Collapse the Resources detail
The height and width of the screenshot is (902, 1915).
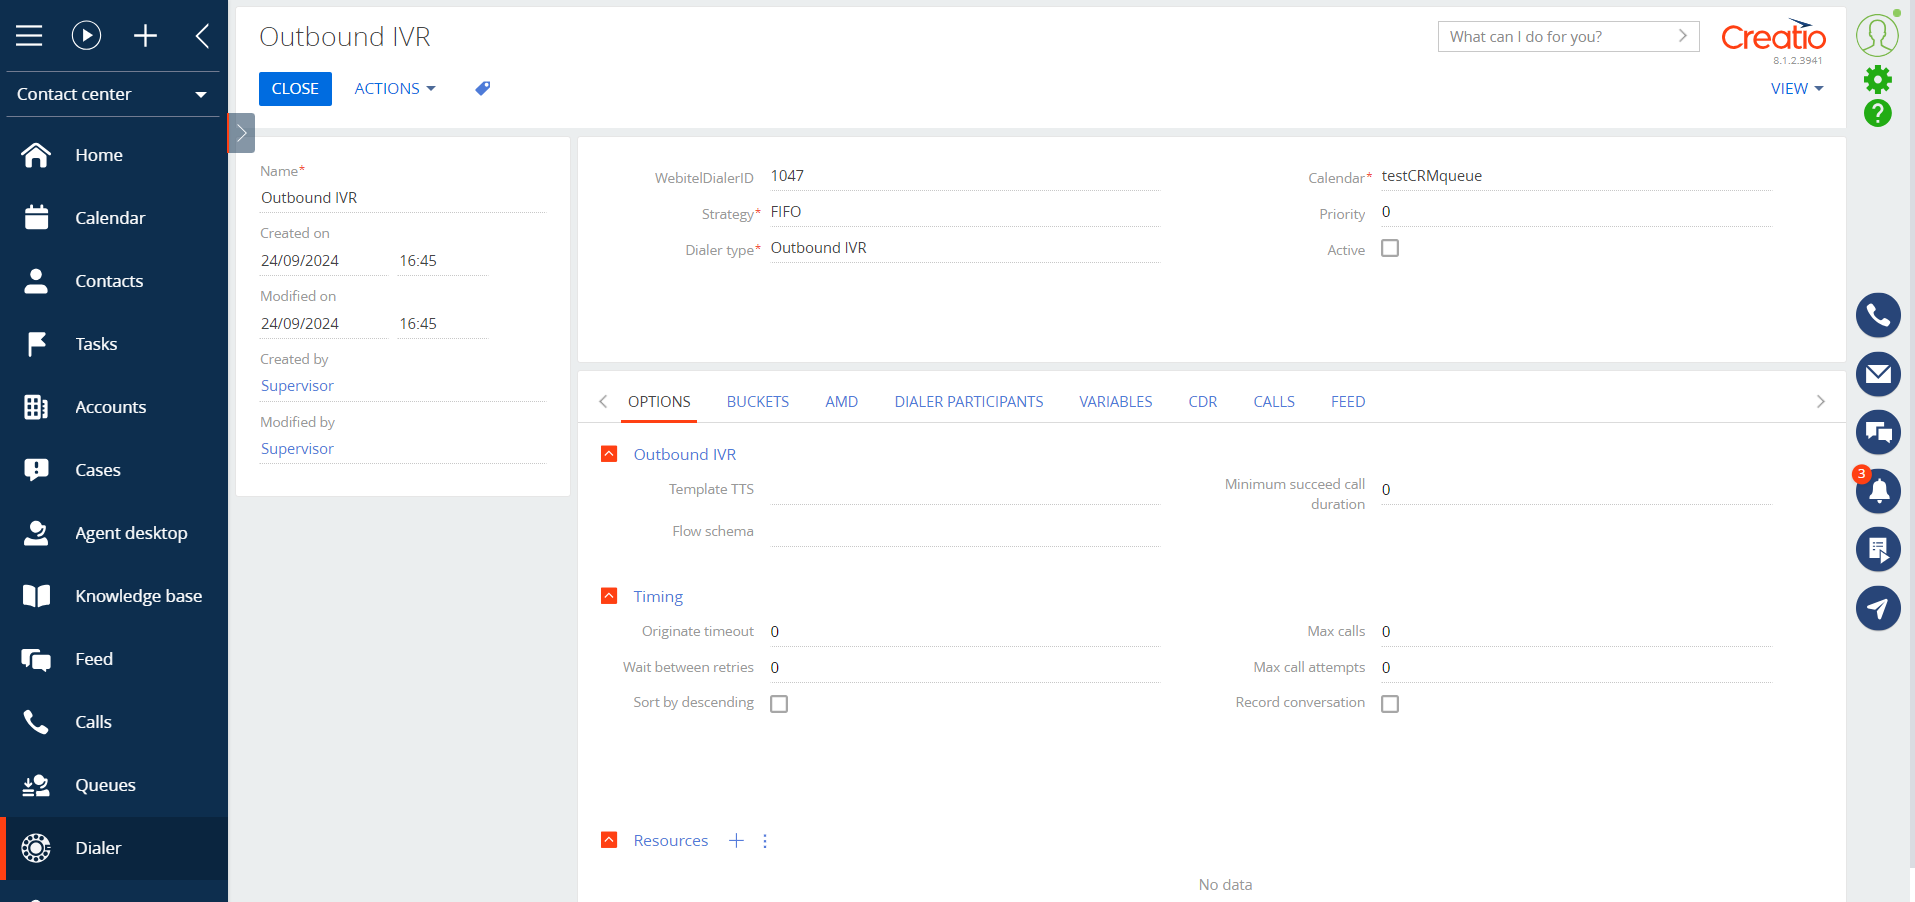609,840
